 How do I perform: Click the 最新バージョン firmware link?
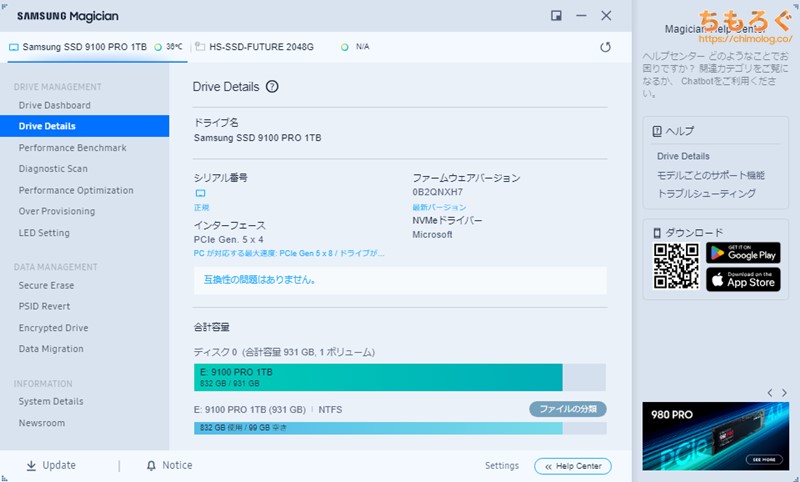click(x=439, y=207)
